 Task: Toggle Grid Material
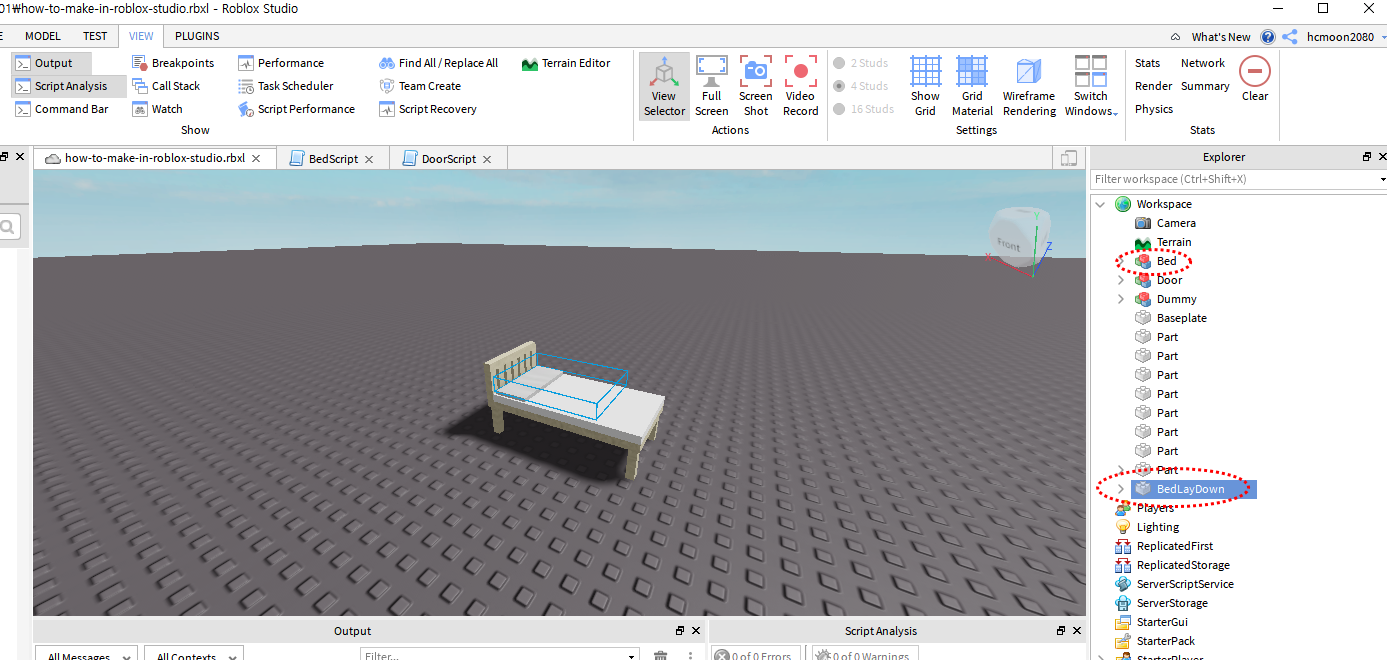tap(972, 86)
